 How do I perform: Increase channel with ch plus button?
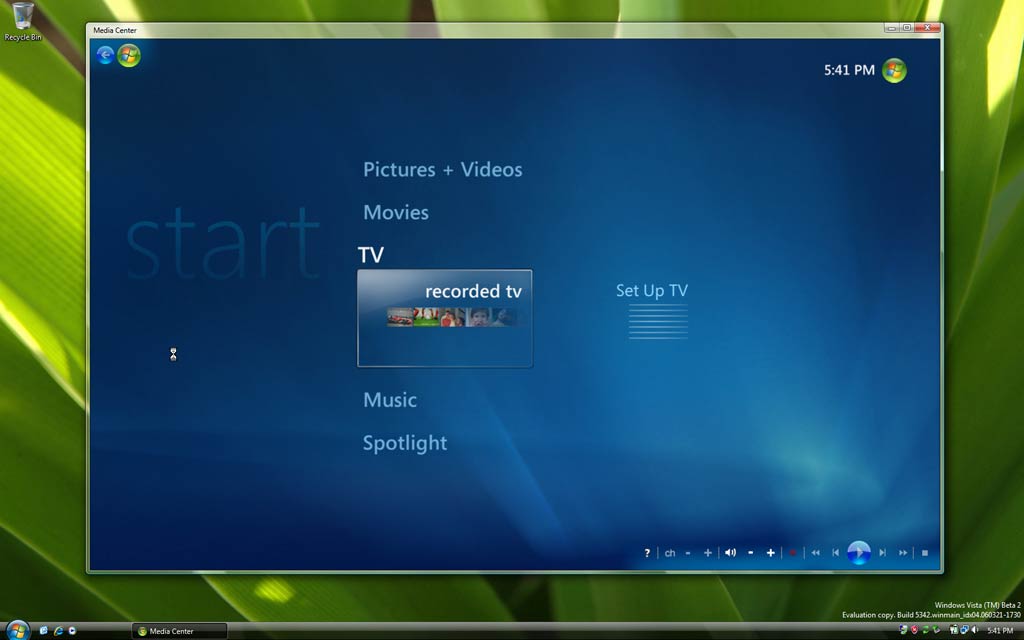click(x=708, y=553)
